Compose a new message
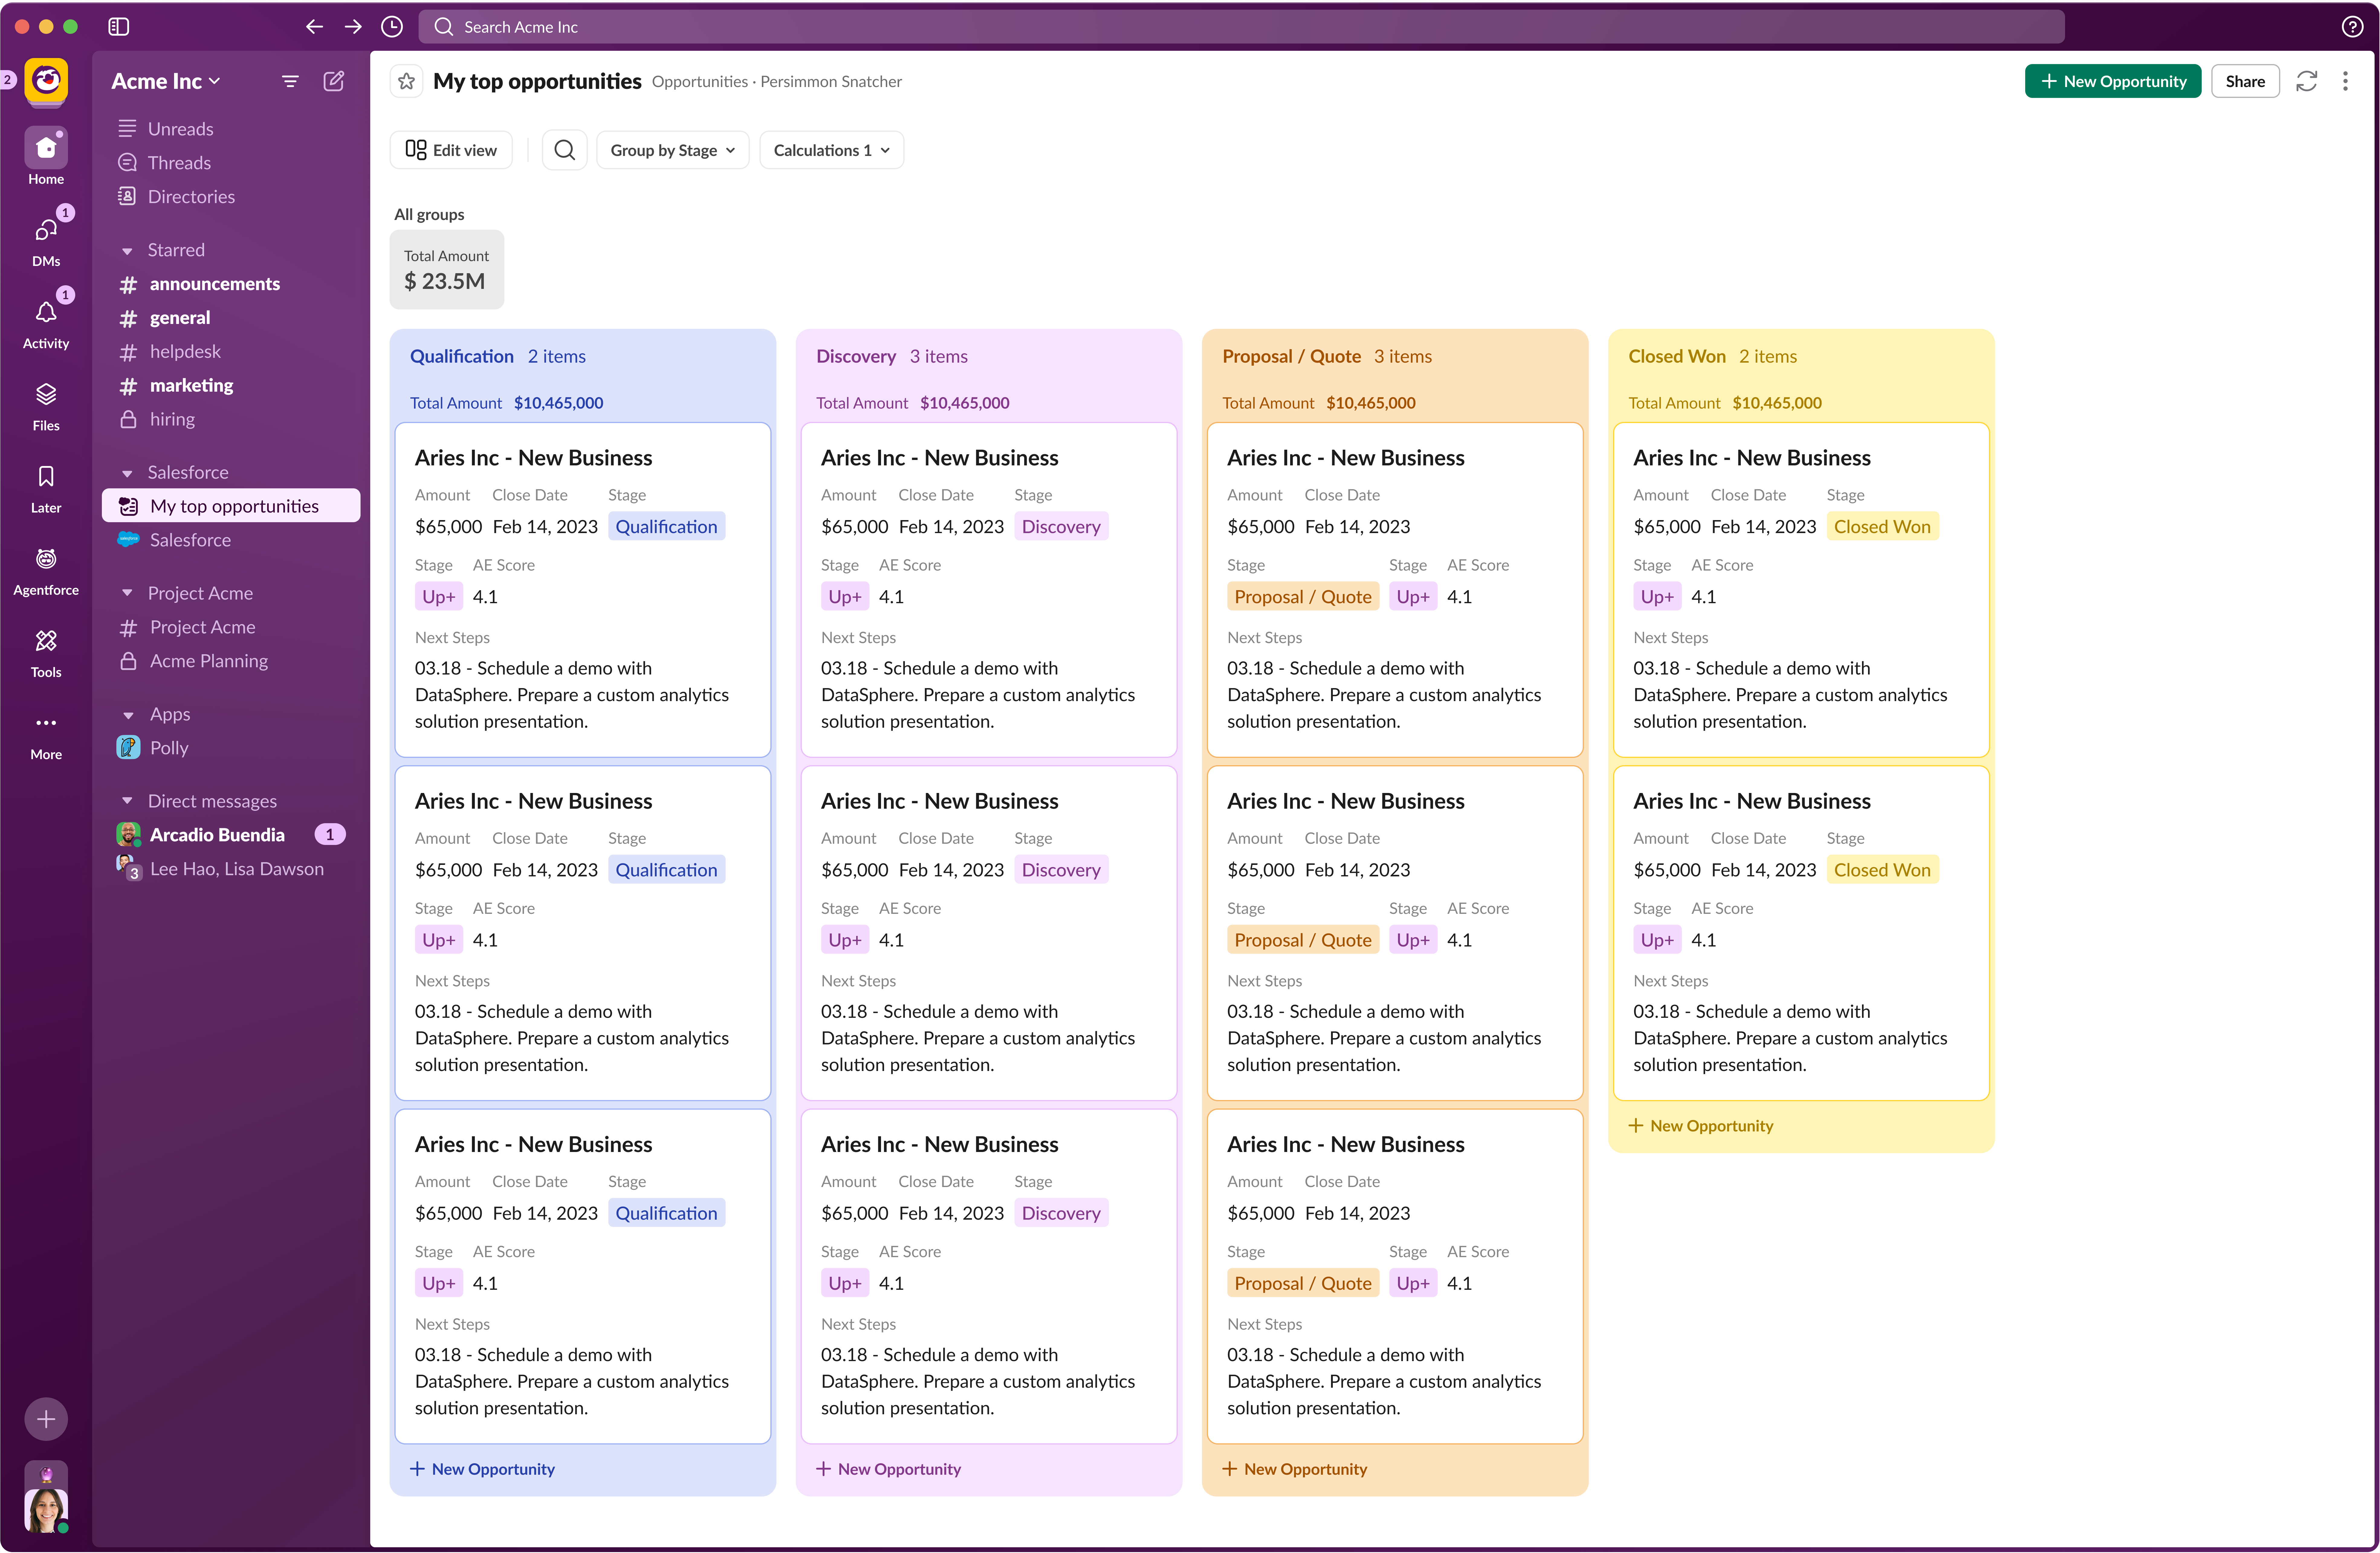The width and height of the screenshot is (2380, 1553). coord(334,81)
